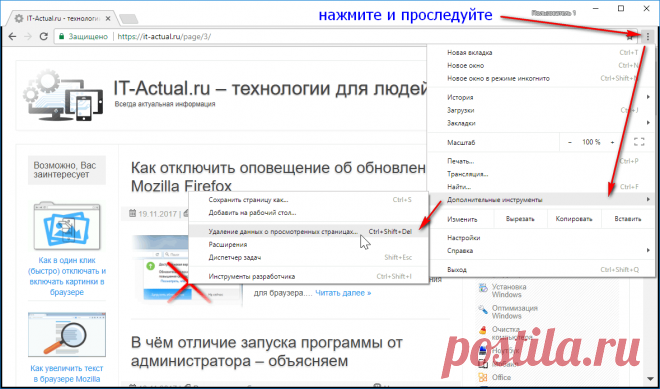Click the green secure padlock icon

pyautogui.click(x=61, y=37)
